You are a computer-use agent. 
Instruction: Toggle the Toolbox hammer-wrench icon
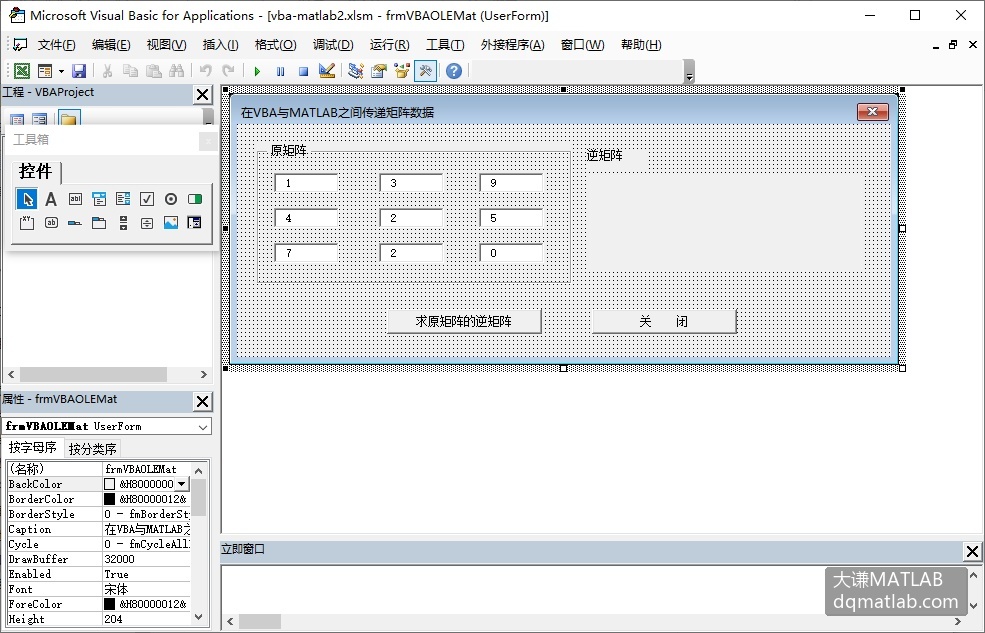tap(425, 71)
